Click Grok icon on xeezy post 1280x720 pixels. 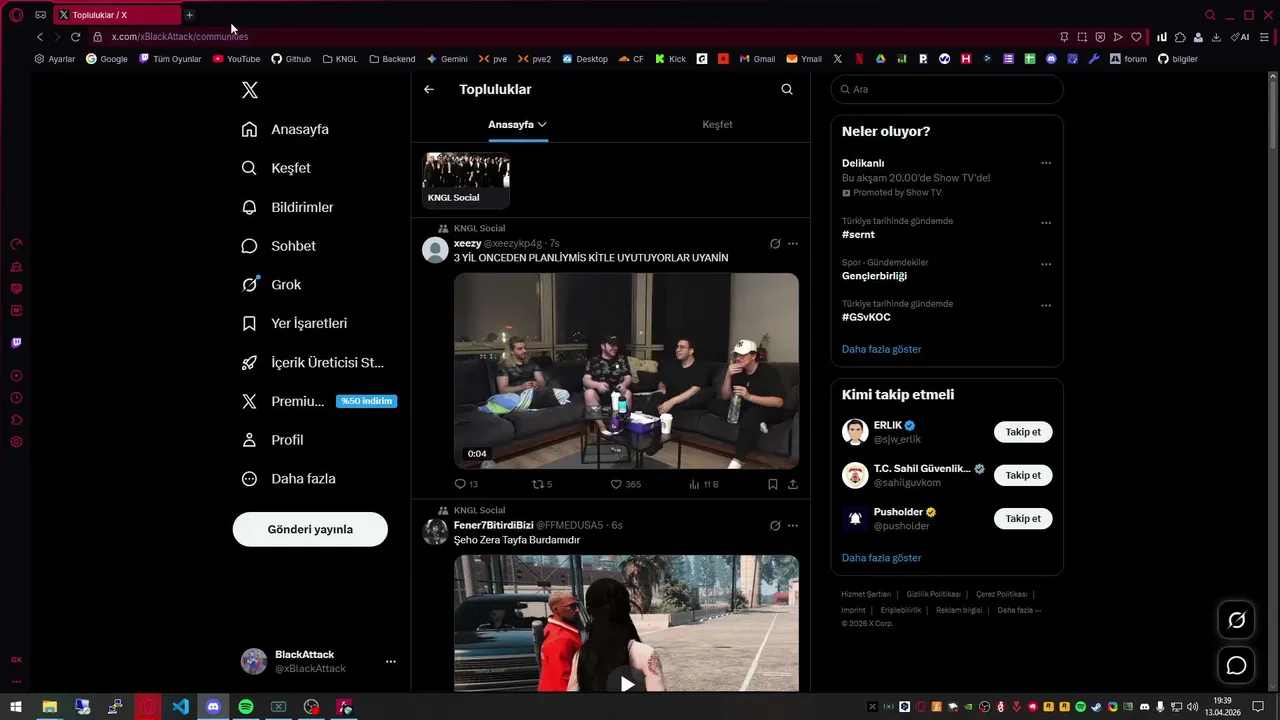[x=775, y=243]
